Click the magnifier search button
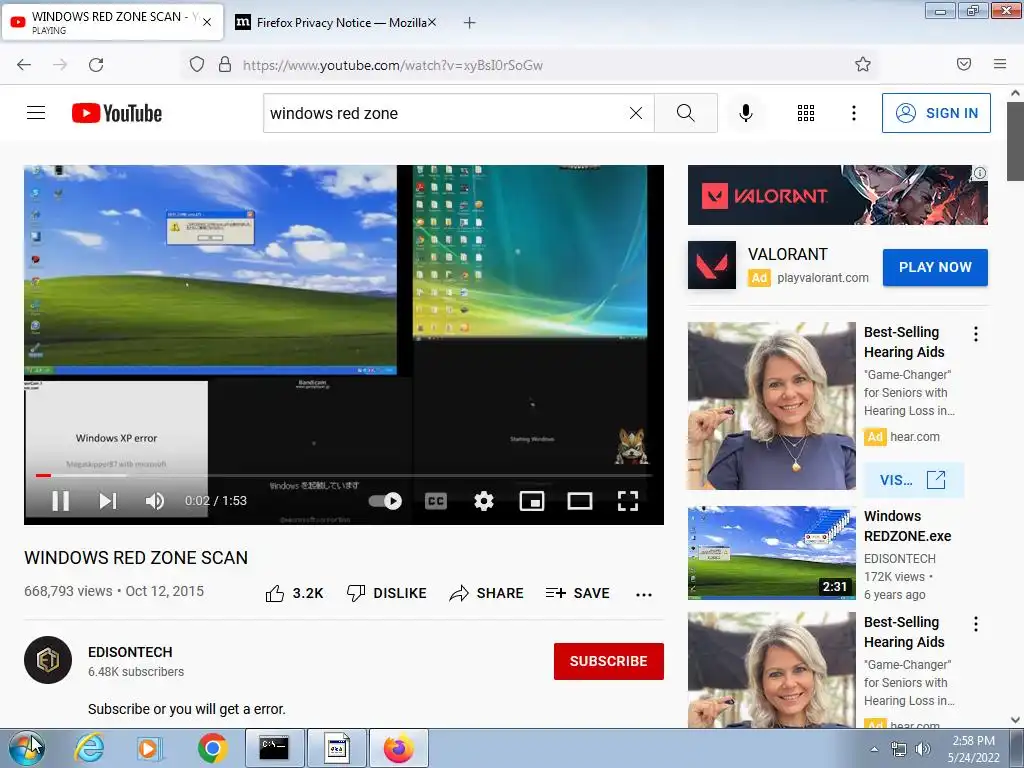This screenshot has width=1024, height=768. point(686,113)
